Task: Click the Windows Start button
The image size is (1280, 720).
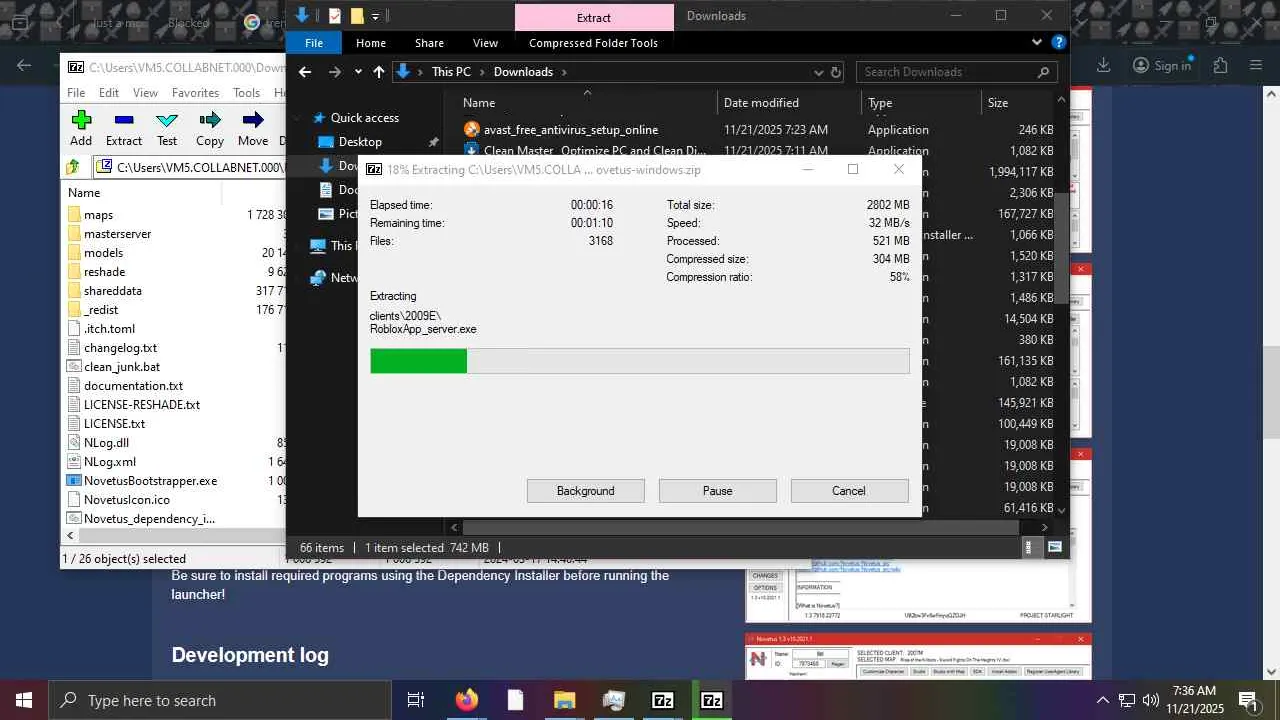Action: click(24, 700)
